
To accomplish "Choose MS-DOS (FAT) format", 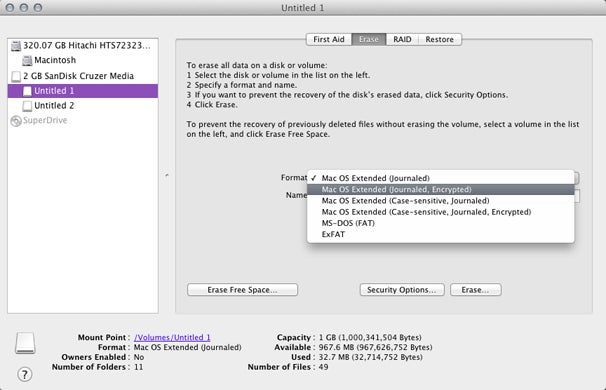I will pyautogui.click(x=441, y=223).
